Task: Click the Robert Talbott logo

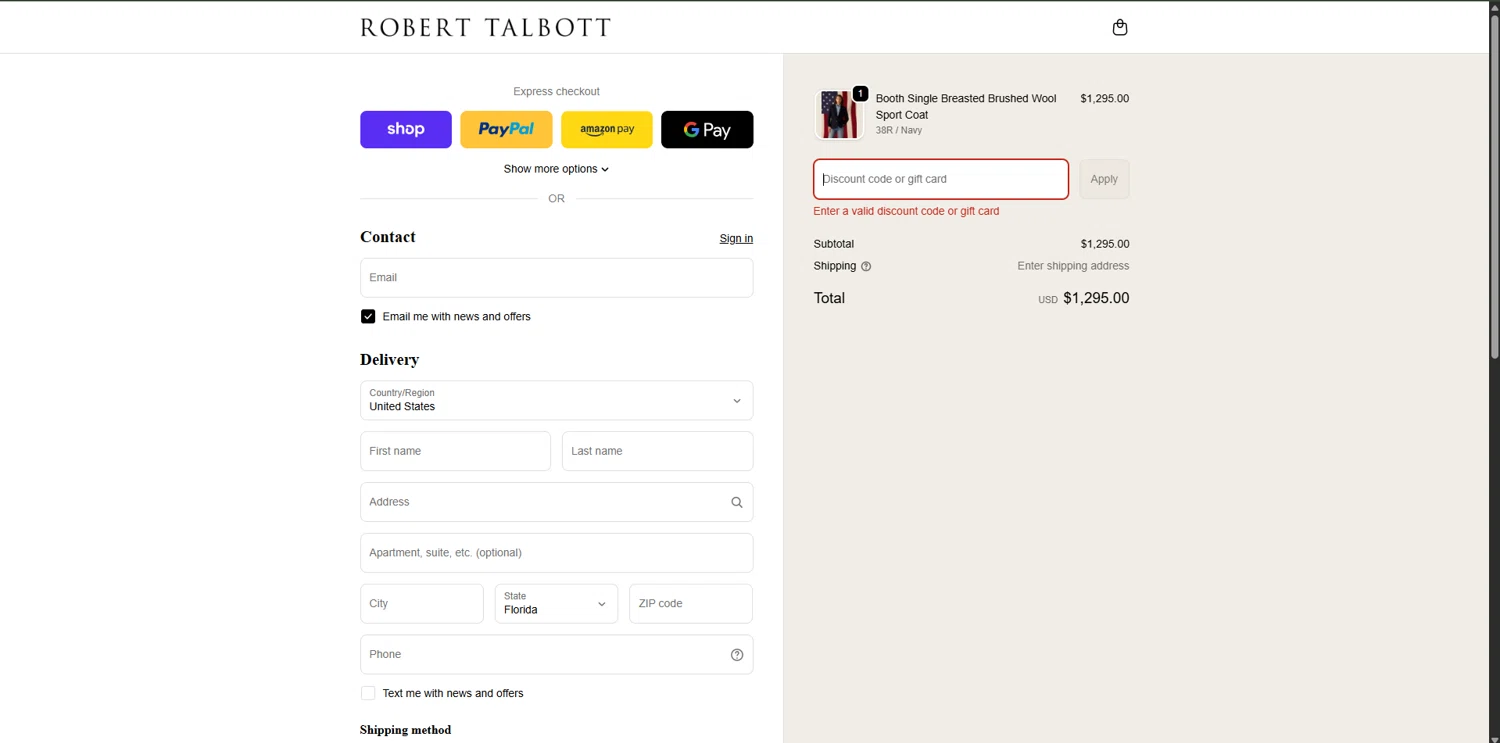Action: point(486,27)
